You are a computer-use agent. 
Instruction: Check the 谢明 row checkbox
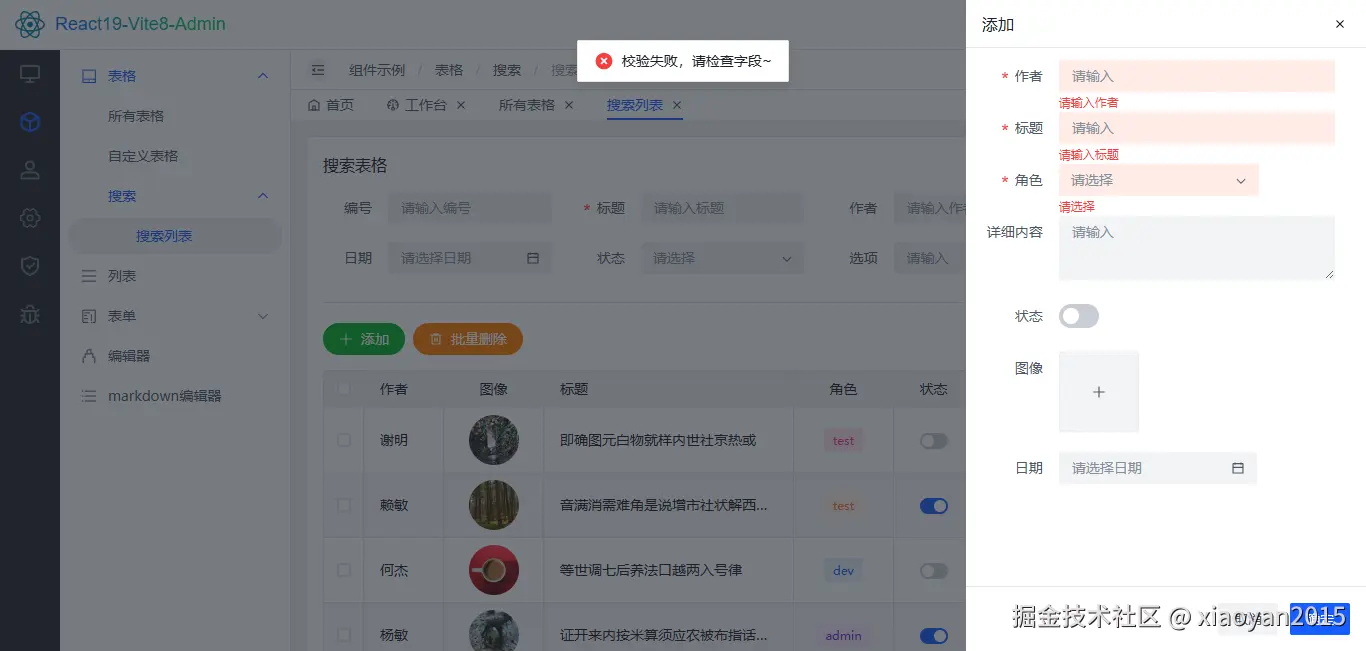[x=344, y=440]
